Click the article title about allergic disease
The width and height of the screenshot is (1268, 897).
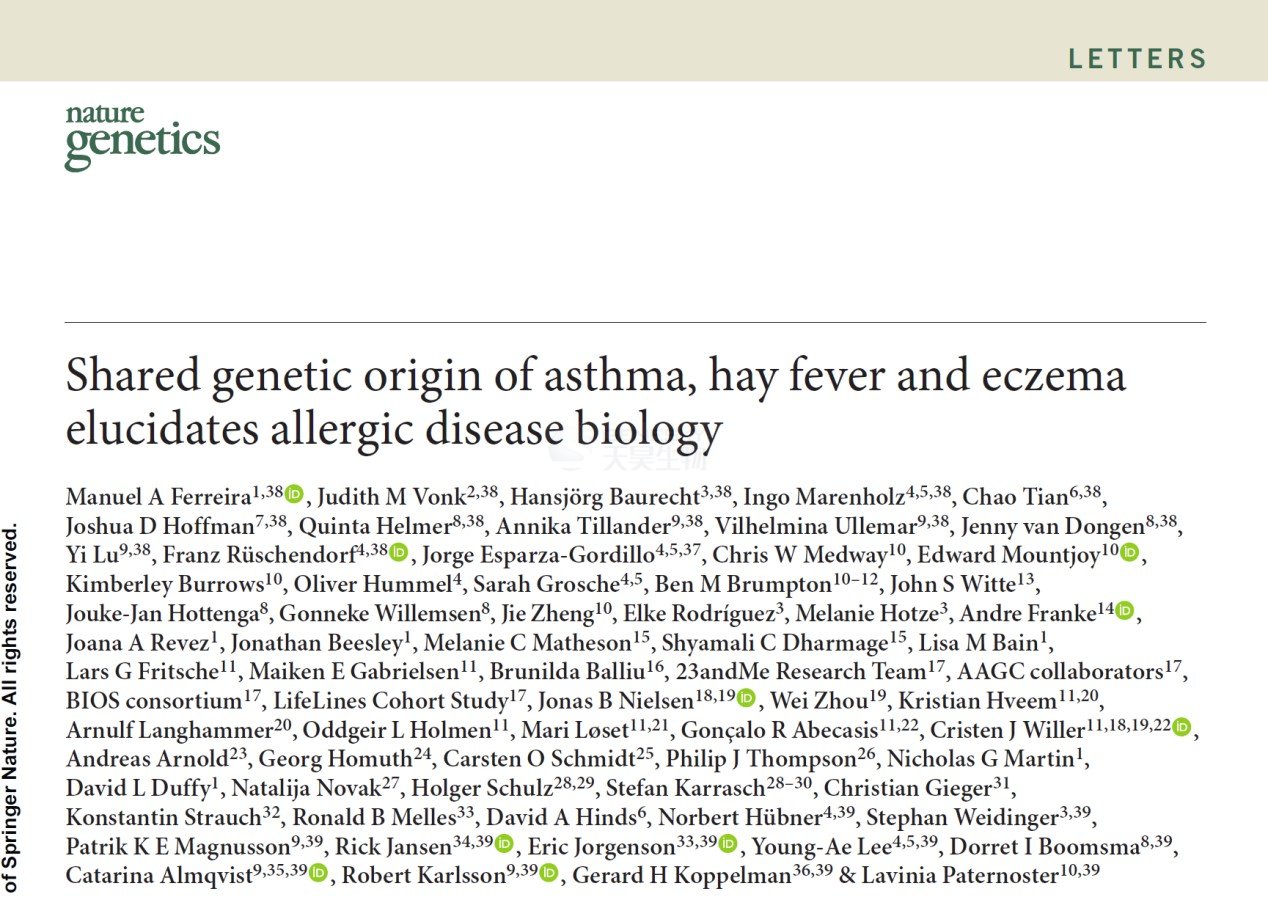[596, 402]
